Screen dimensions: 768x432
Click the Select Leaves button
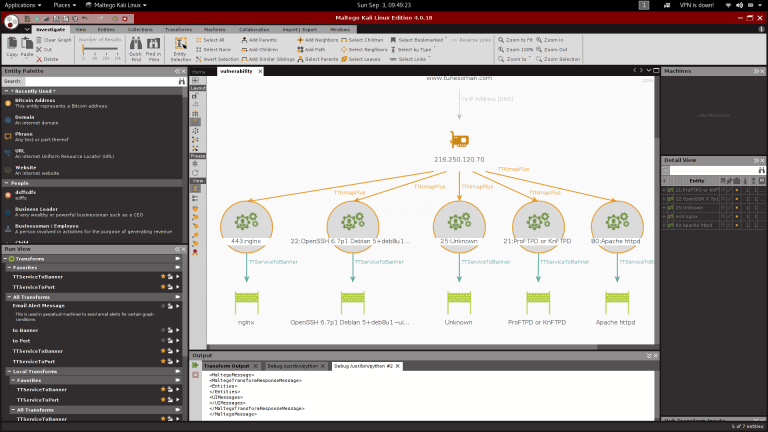click(360, 59)
